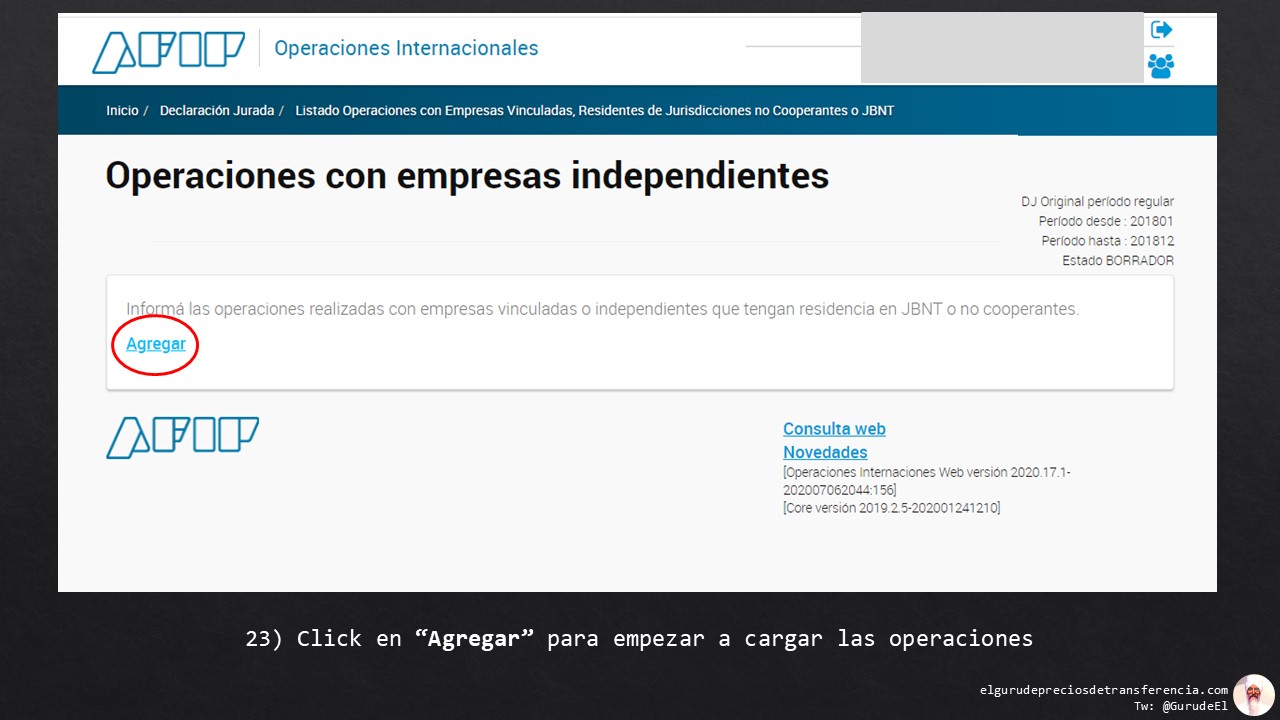The height and width of the screenshot is (720, 1280).
Task: Click the AFIP logo in the footer
Action: point(182,437)
